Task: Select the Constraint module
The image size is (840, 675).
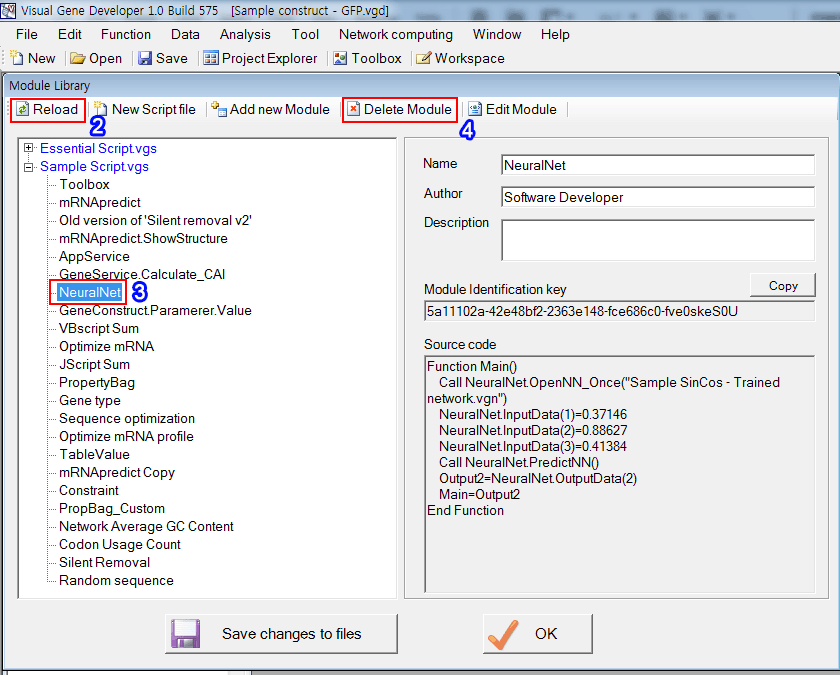Action: pyautogui.click(x=89, y=491)
